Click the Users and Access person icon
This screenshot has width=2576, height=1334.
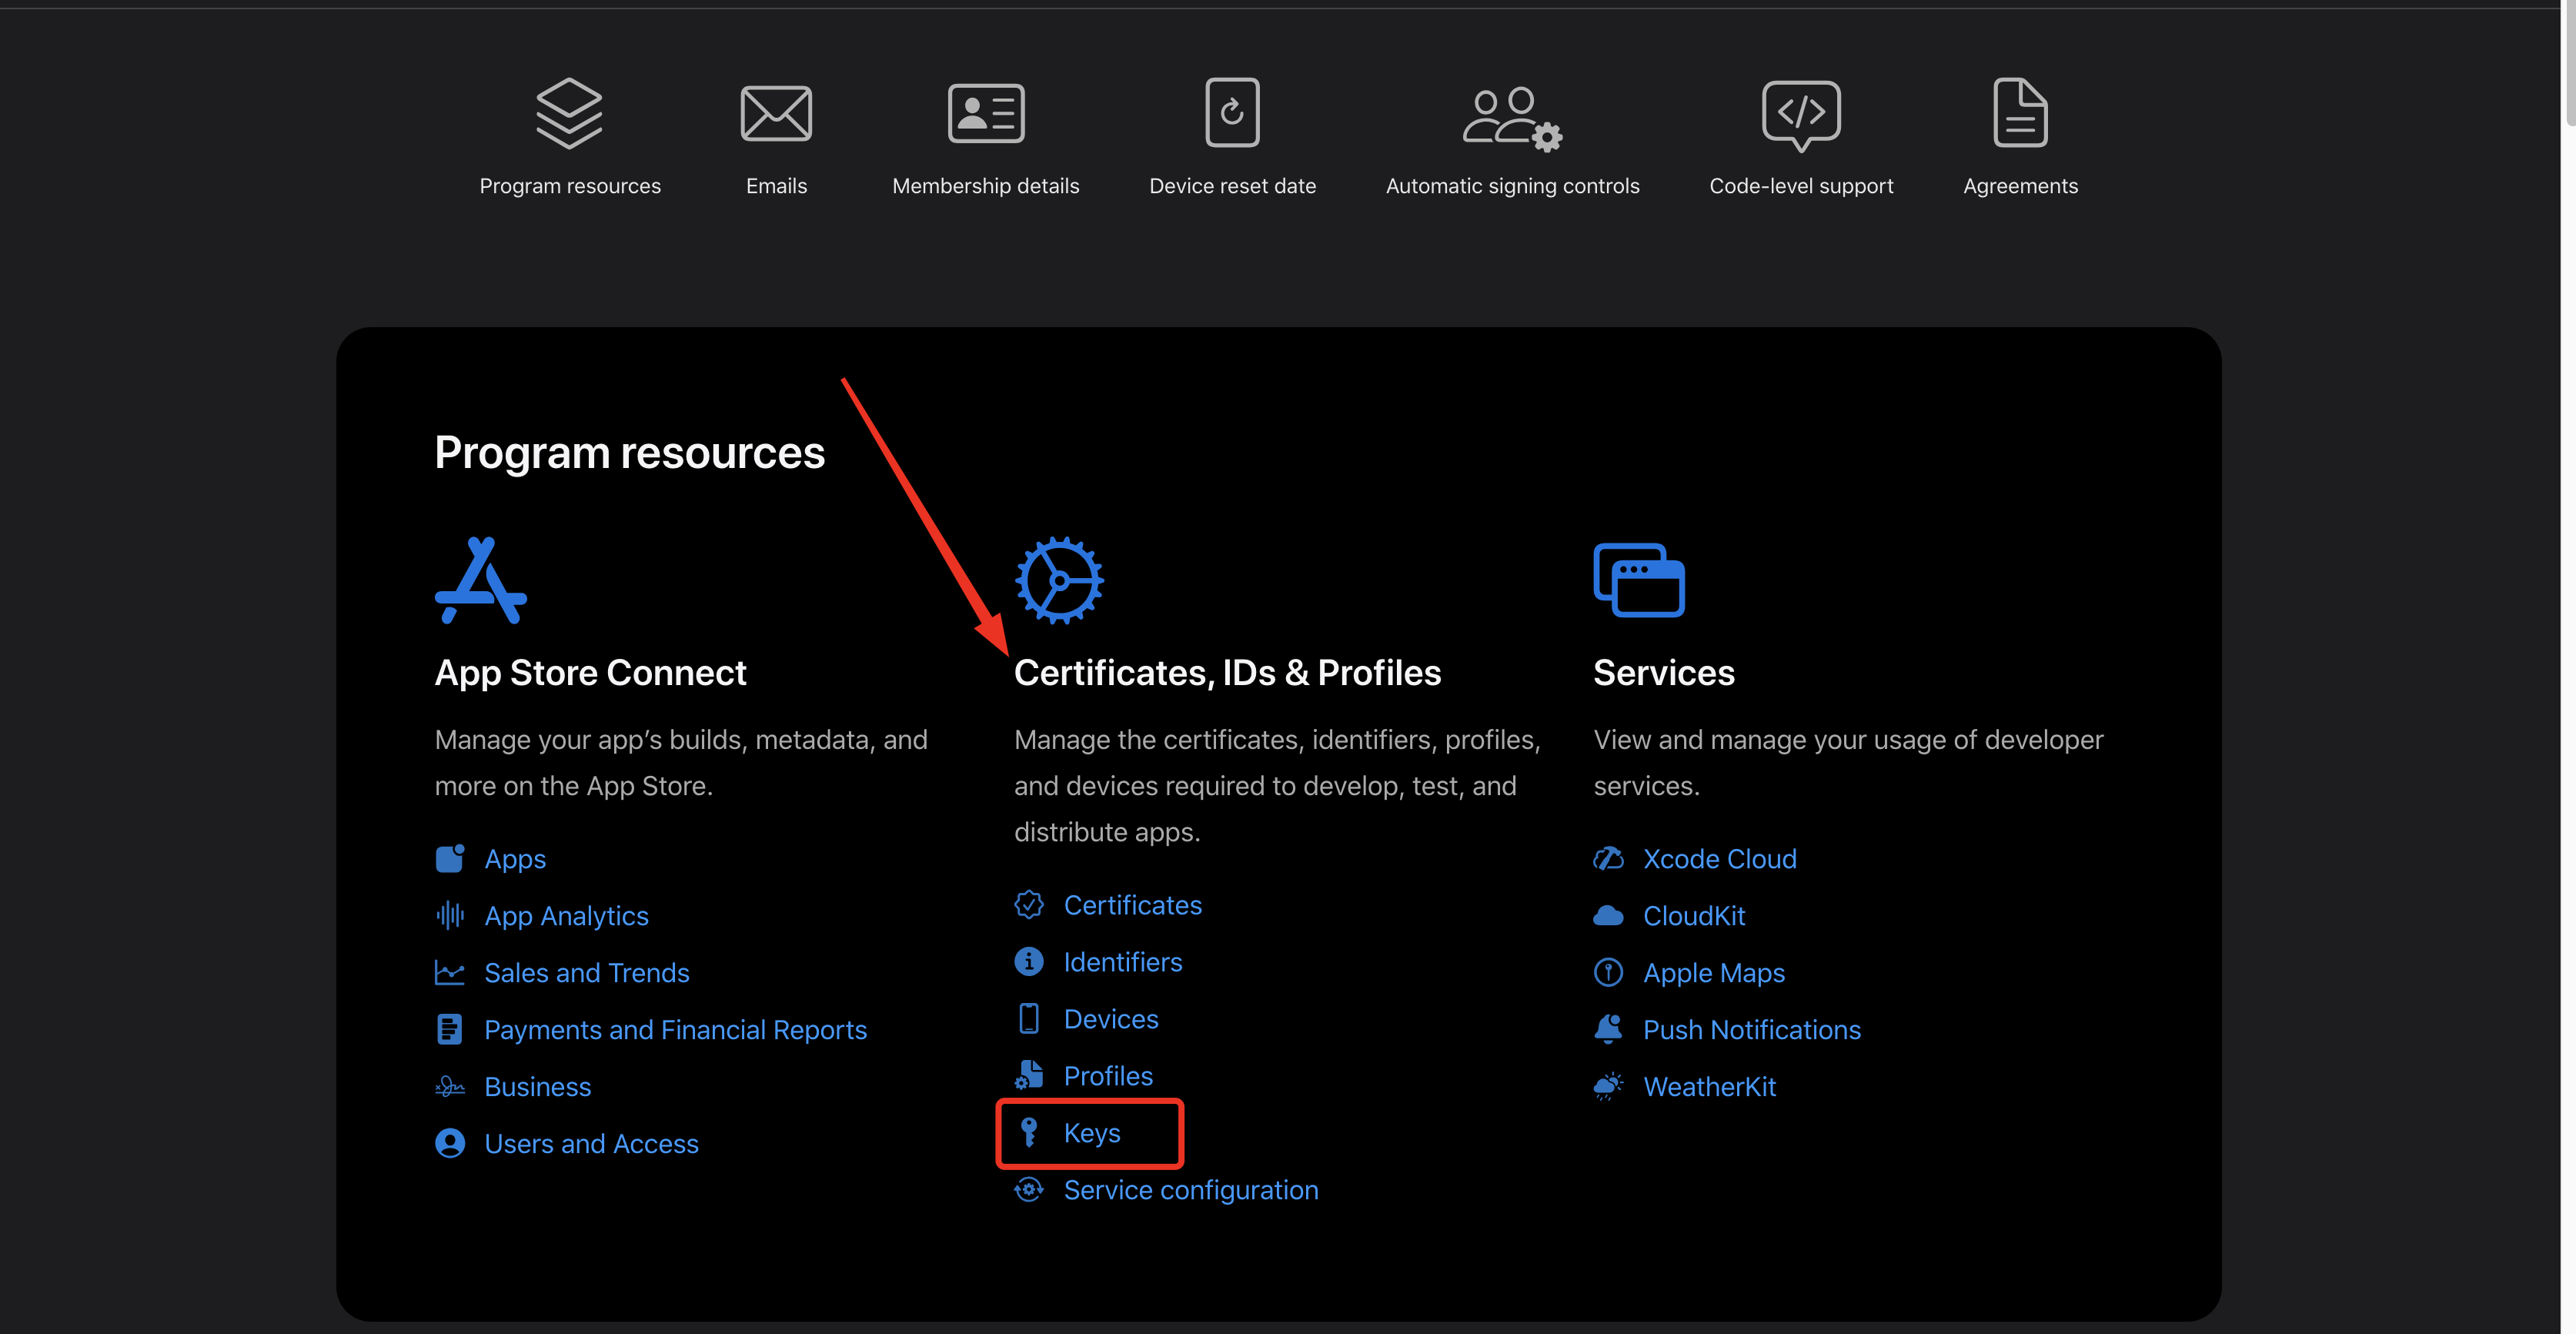(x=450, y=1143)
